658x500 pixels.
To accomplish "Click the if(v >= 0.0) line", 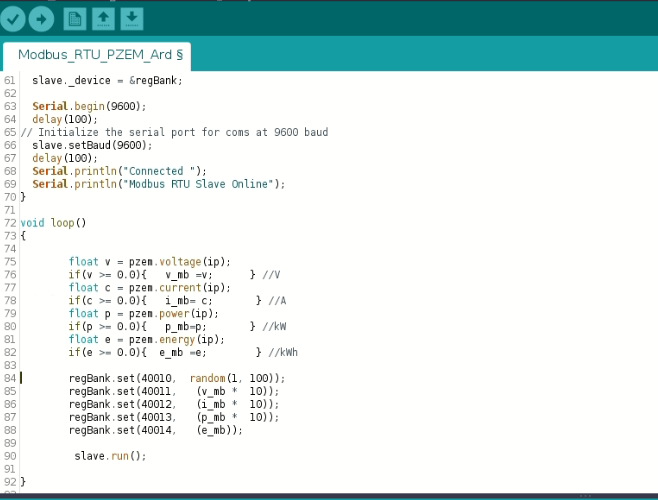I will [175, 275].
